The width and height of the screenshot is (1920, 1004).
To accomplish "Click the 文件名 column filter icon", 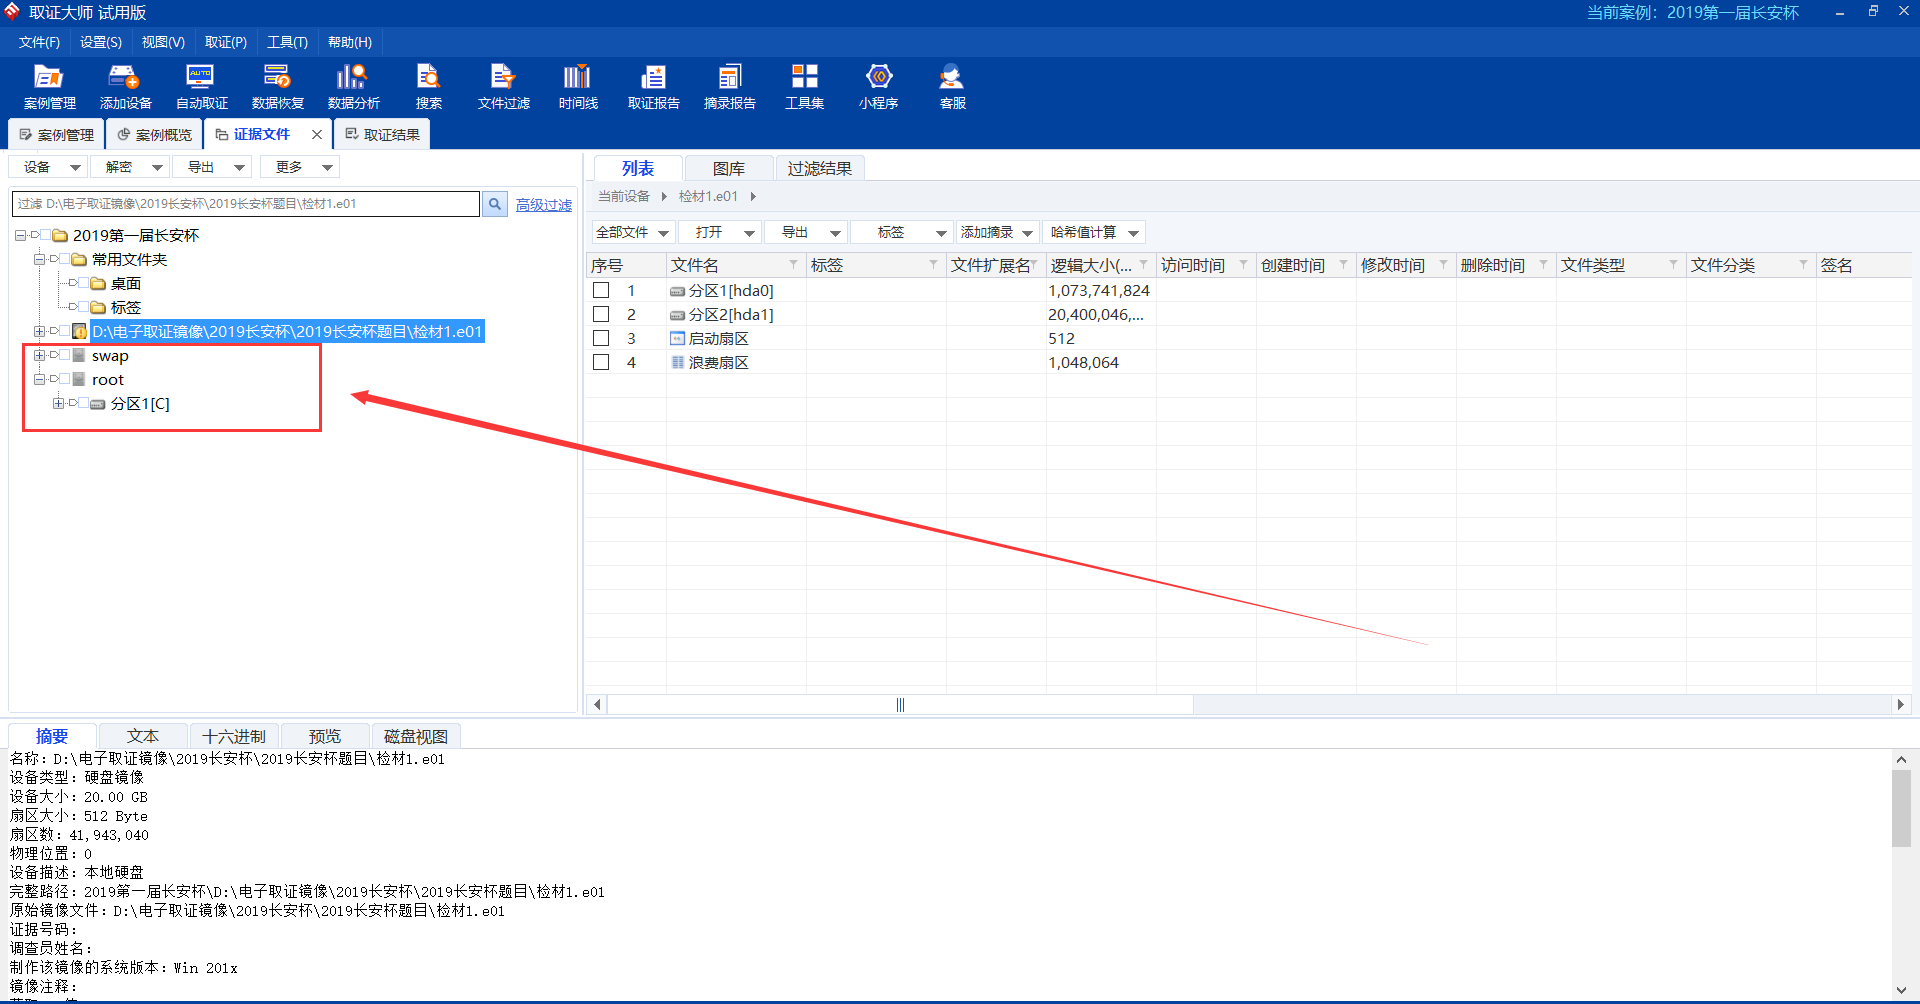I will tap(793, 265).
